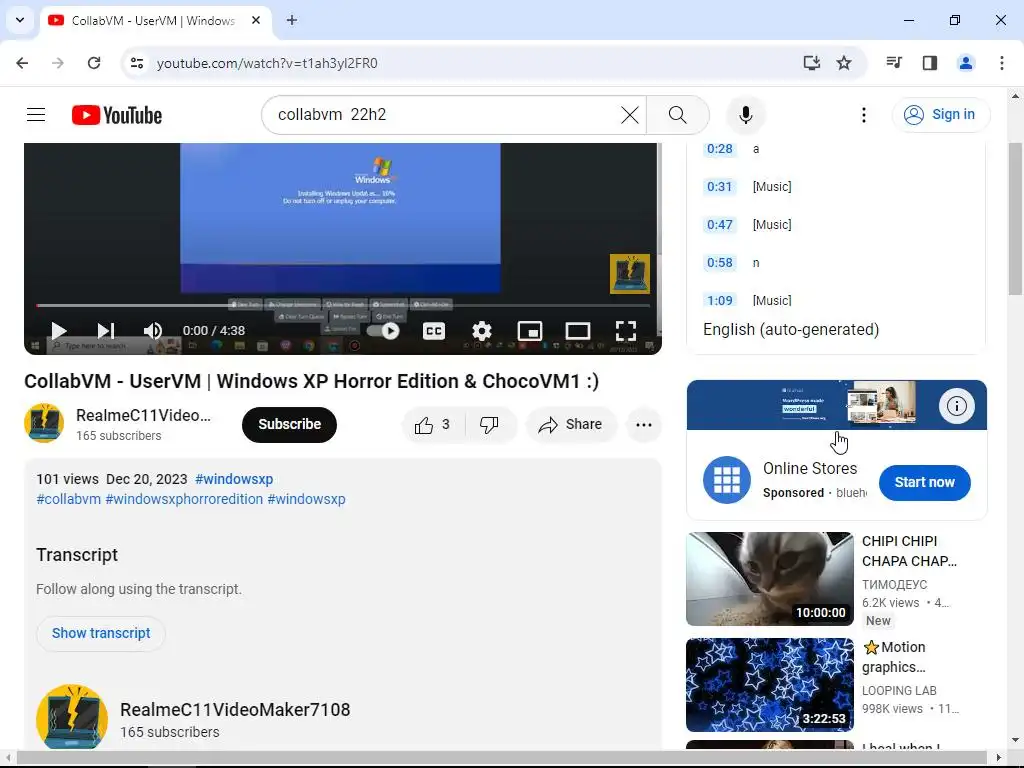Open media controls icon in toolbar
Screen dimensions: 1024x768
tap(894, 63)
